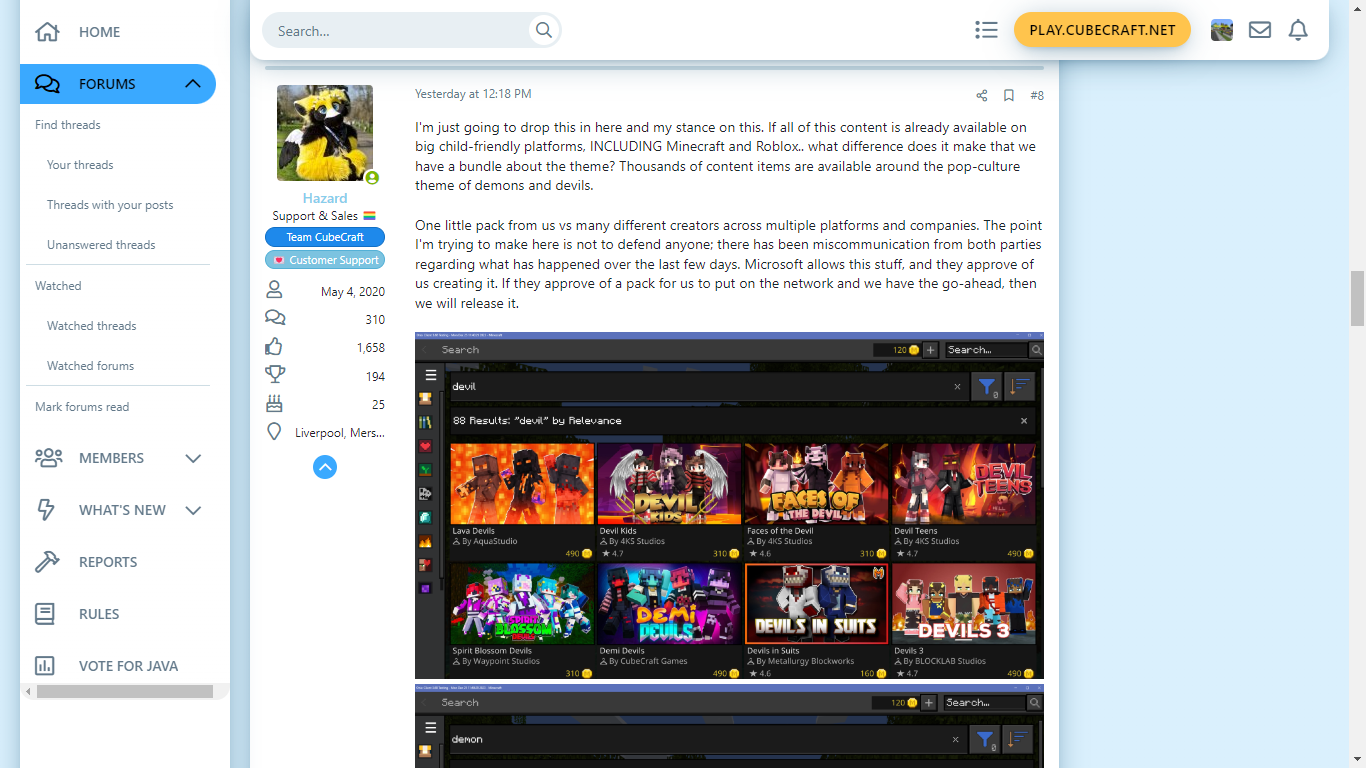Click the thumbs-up reaction score icon
This screenshot has width=1366, height=768.
pyautogui.click(x=274, y=347)
